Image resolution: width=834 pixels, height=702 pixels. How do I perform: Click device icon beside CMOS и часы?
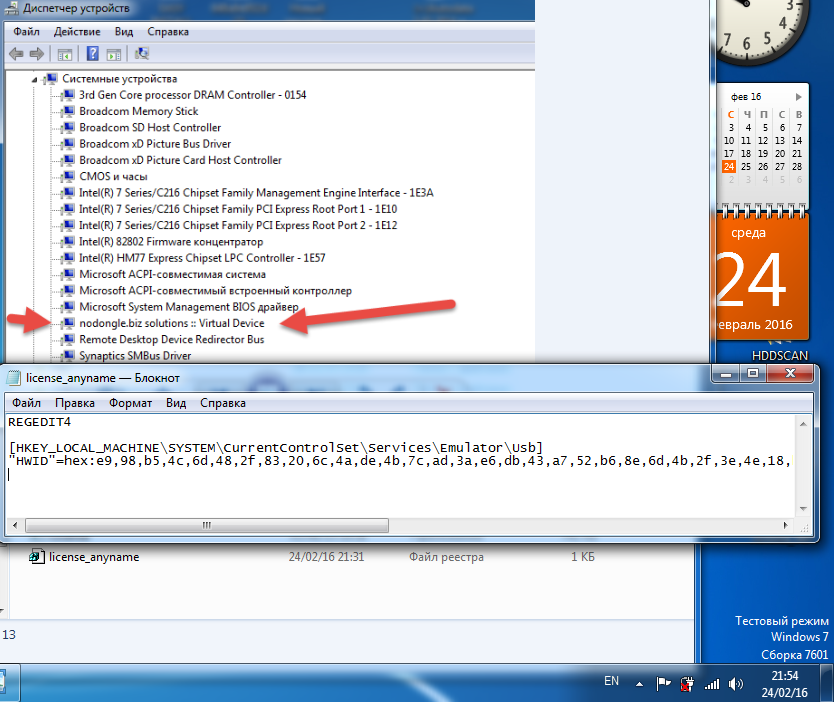pos(68,177)
